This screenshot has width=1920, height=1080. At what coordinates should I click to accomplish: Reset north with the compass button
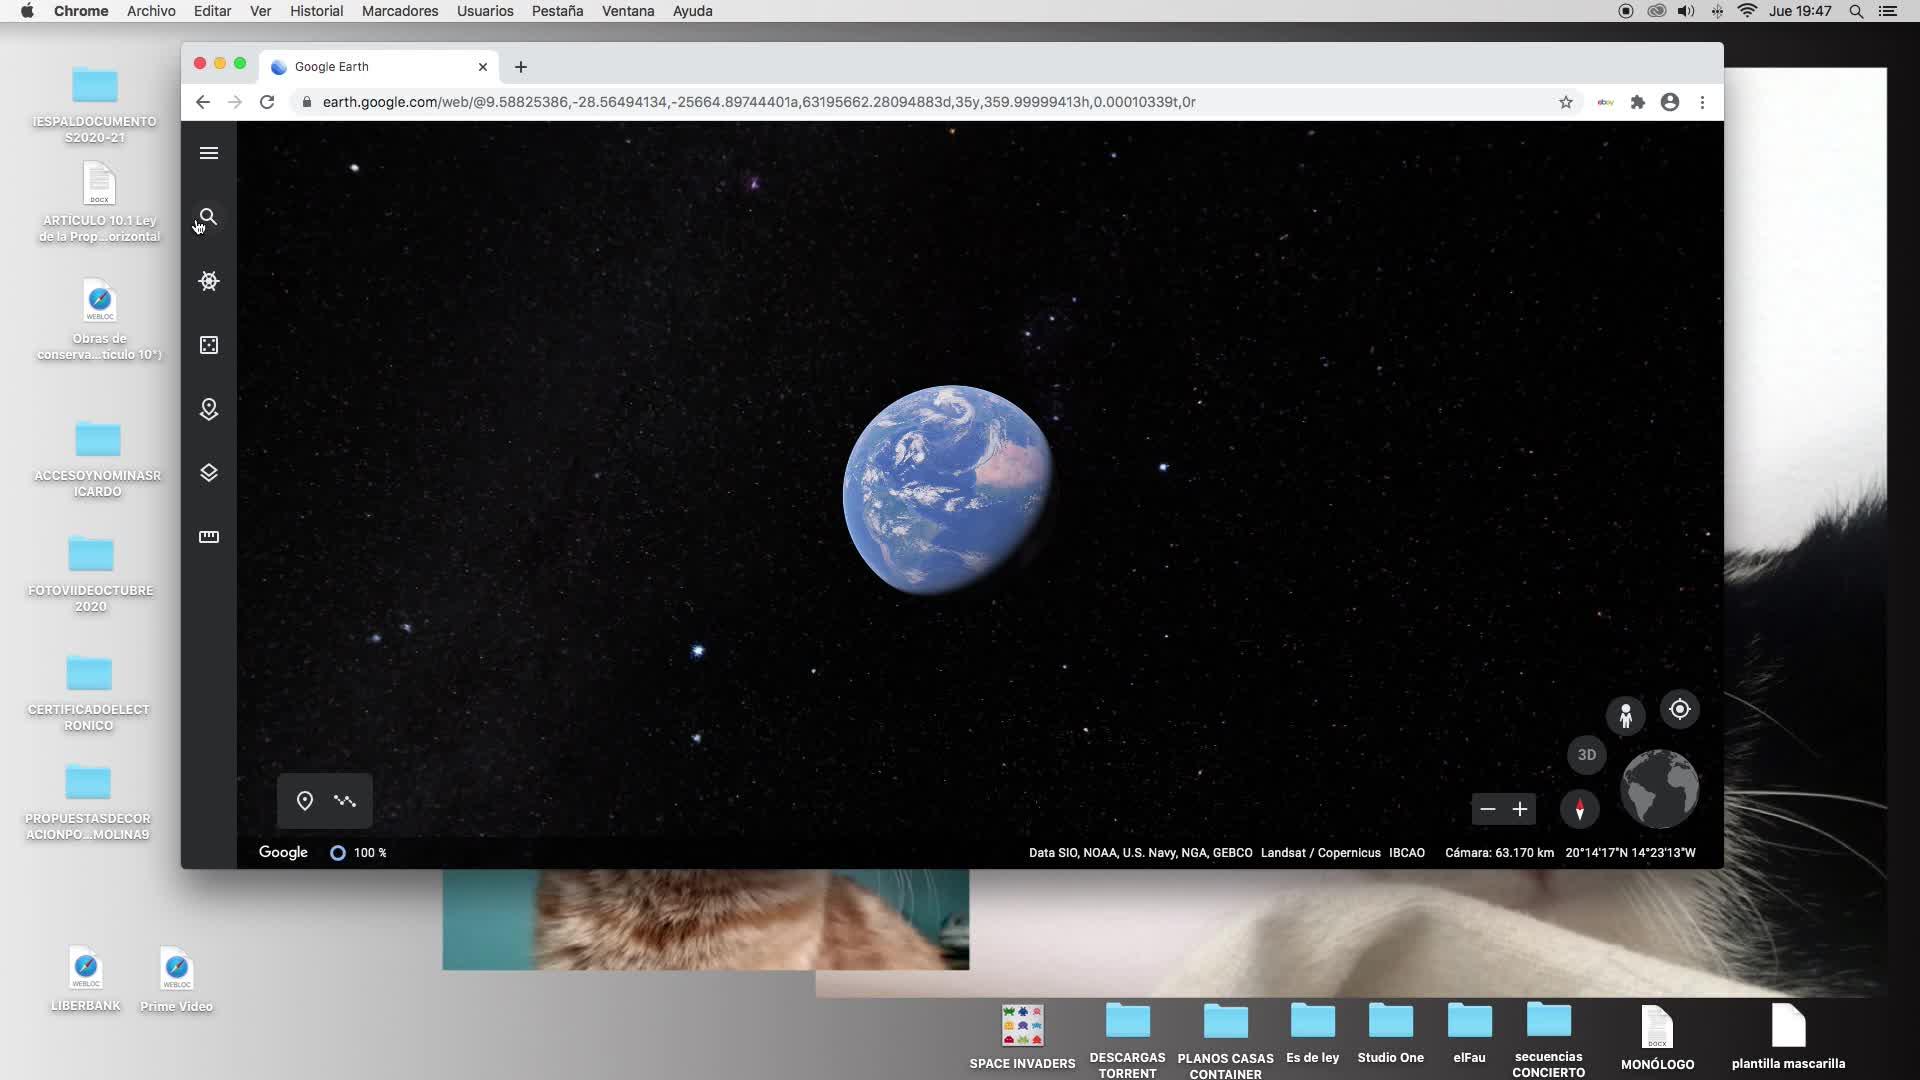pos(1579,809)
